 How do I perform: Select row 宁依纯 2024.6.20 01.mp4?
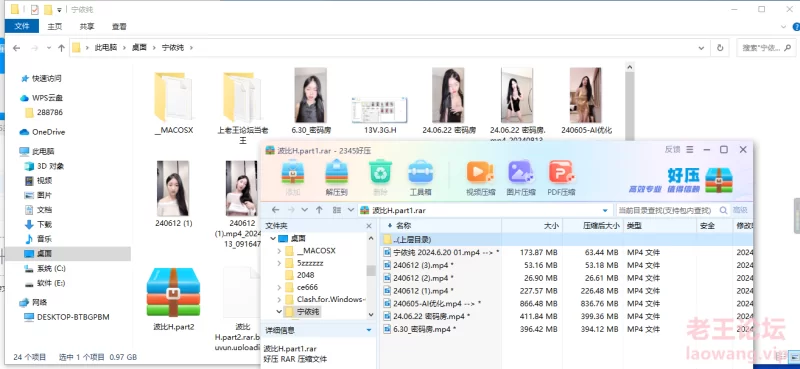pos(565,252)
